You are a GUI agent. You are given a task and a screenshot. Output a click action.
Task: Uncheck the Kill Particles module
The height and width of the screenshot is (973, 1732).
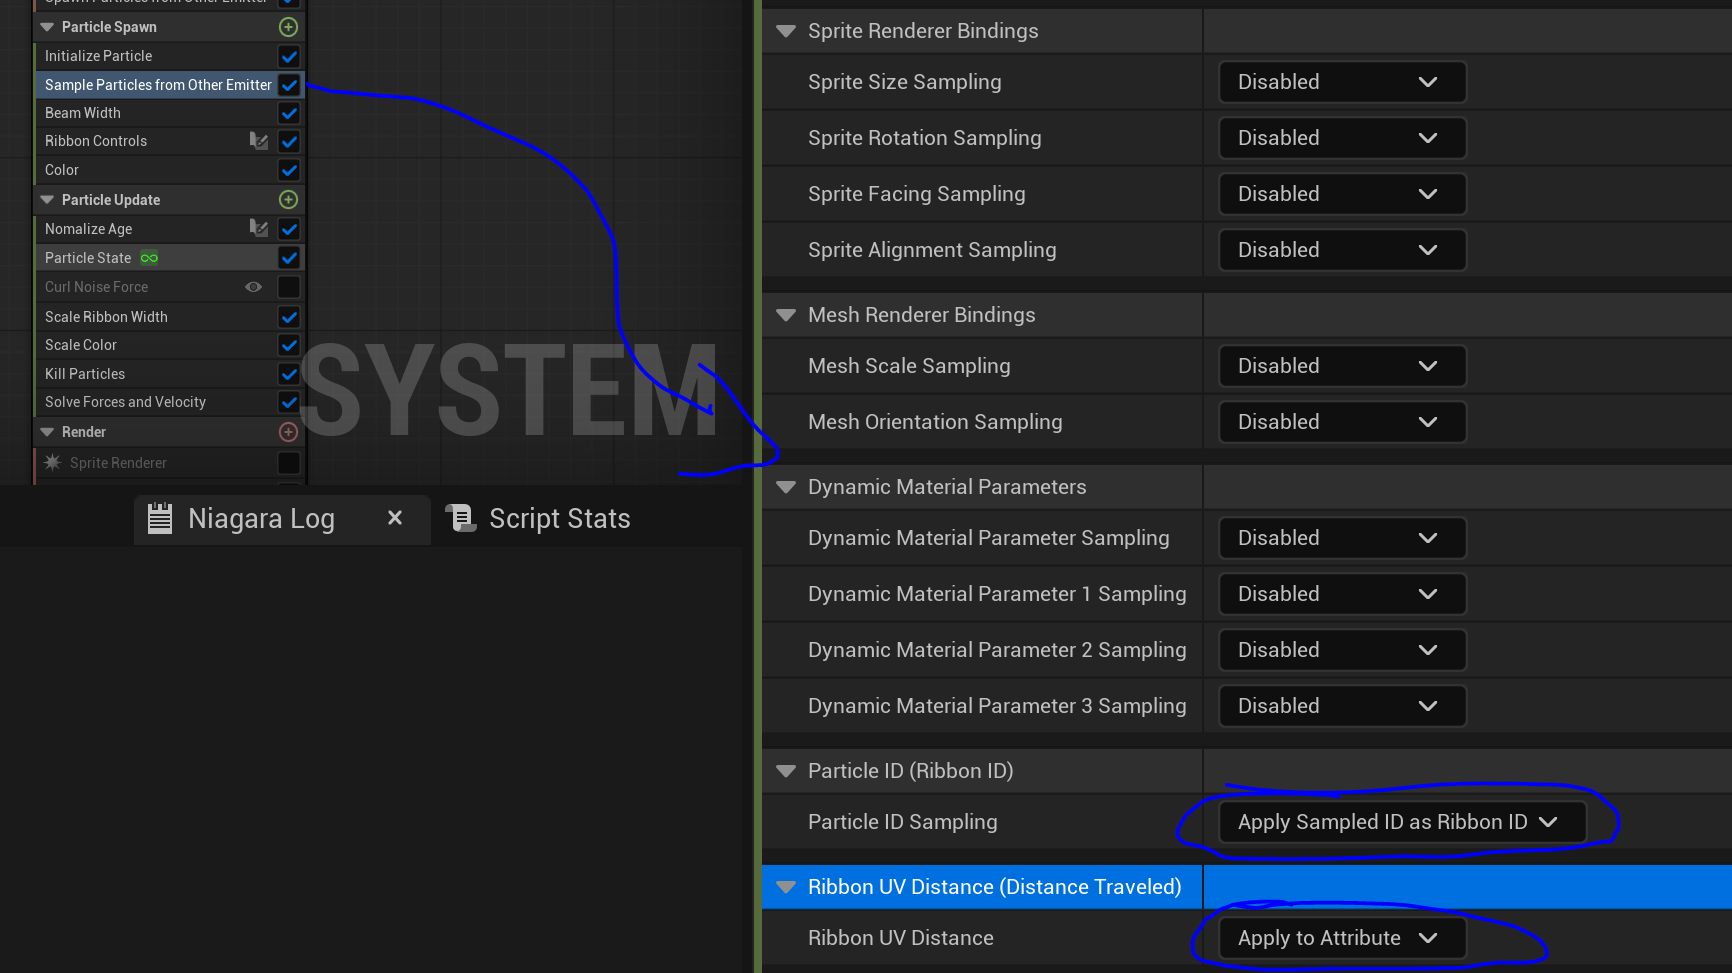[x=289, y=374]
